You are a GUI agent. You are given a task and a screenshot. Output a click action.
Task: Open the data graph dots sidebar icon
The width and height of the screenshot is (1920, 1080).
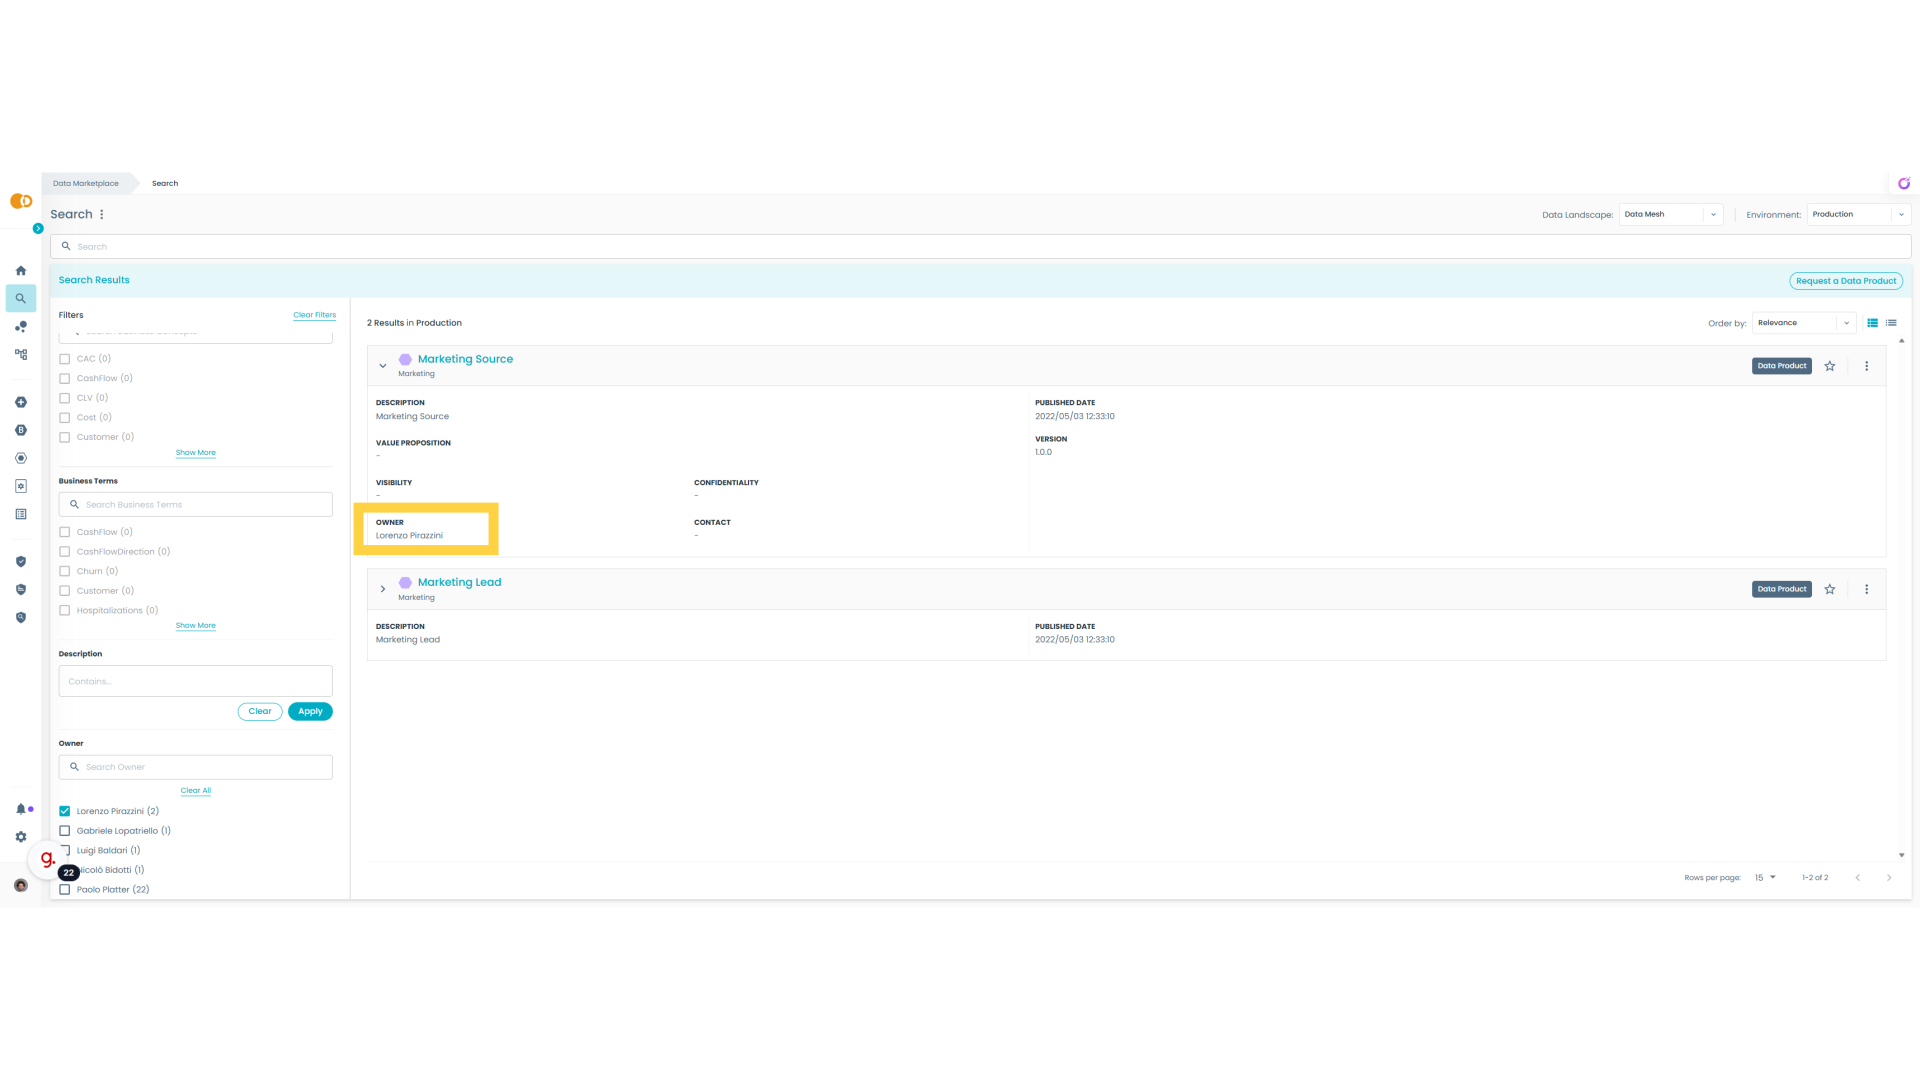(x=21, y=327)
